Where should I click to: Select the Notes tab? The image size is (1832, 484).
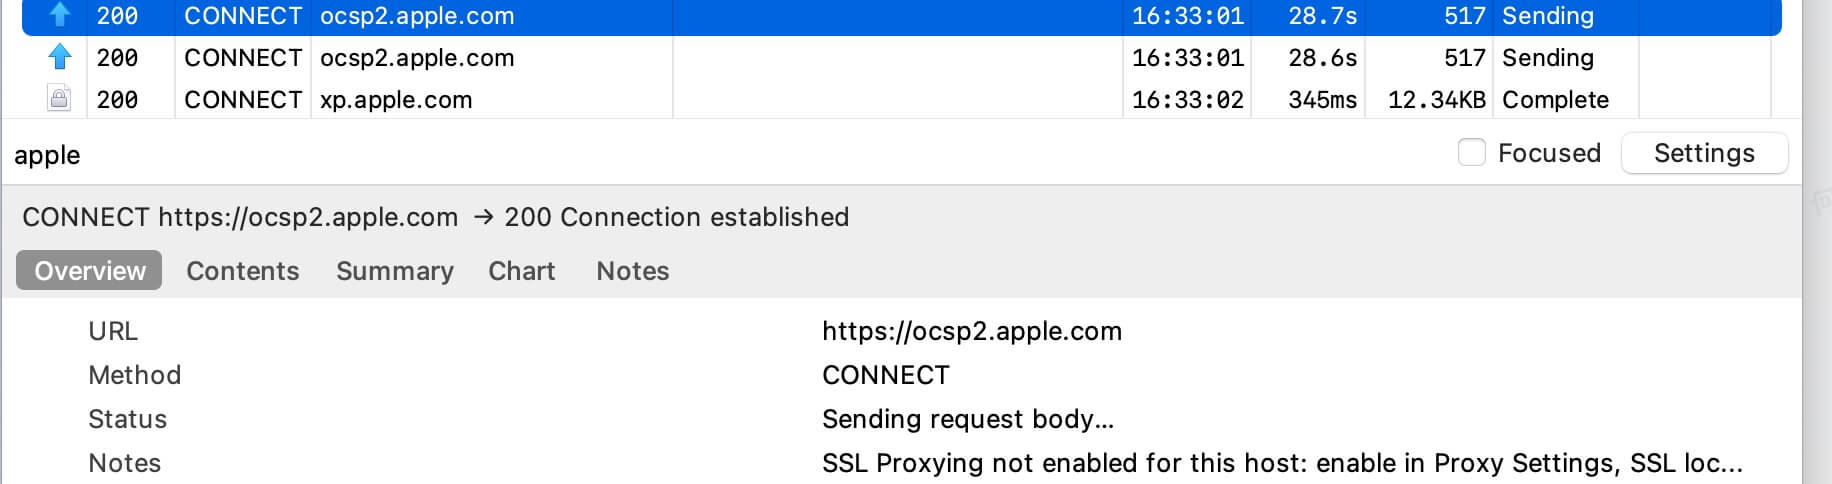[x=633, y=271]
